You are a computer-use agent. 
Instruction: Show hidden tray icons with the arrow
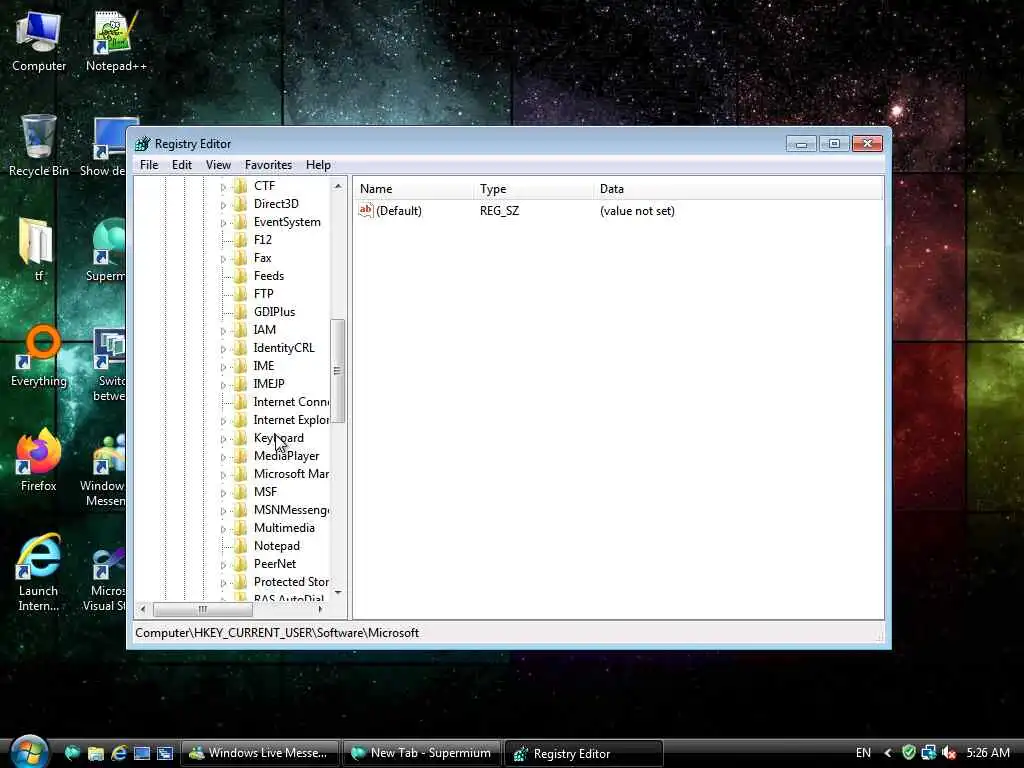(888, 753)
